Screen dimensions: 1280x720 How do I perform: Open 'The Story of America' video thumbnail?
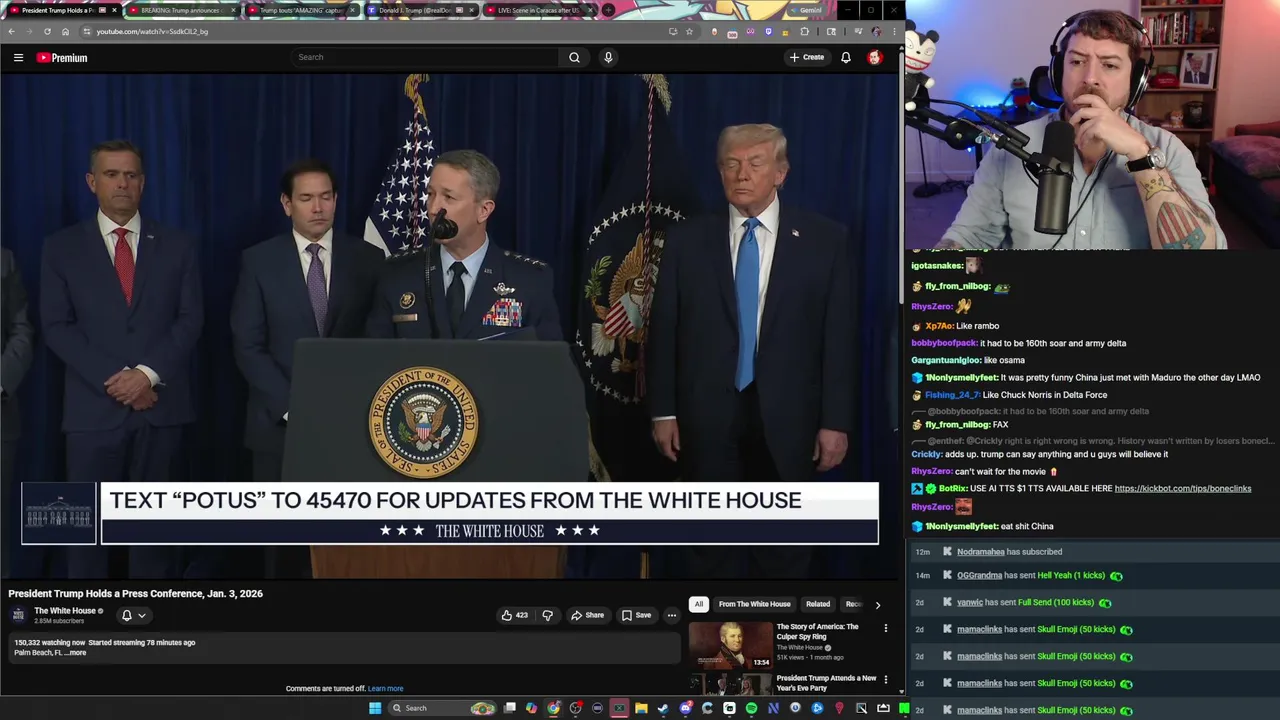pos(730,645)
